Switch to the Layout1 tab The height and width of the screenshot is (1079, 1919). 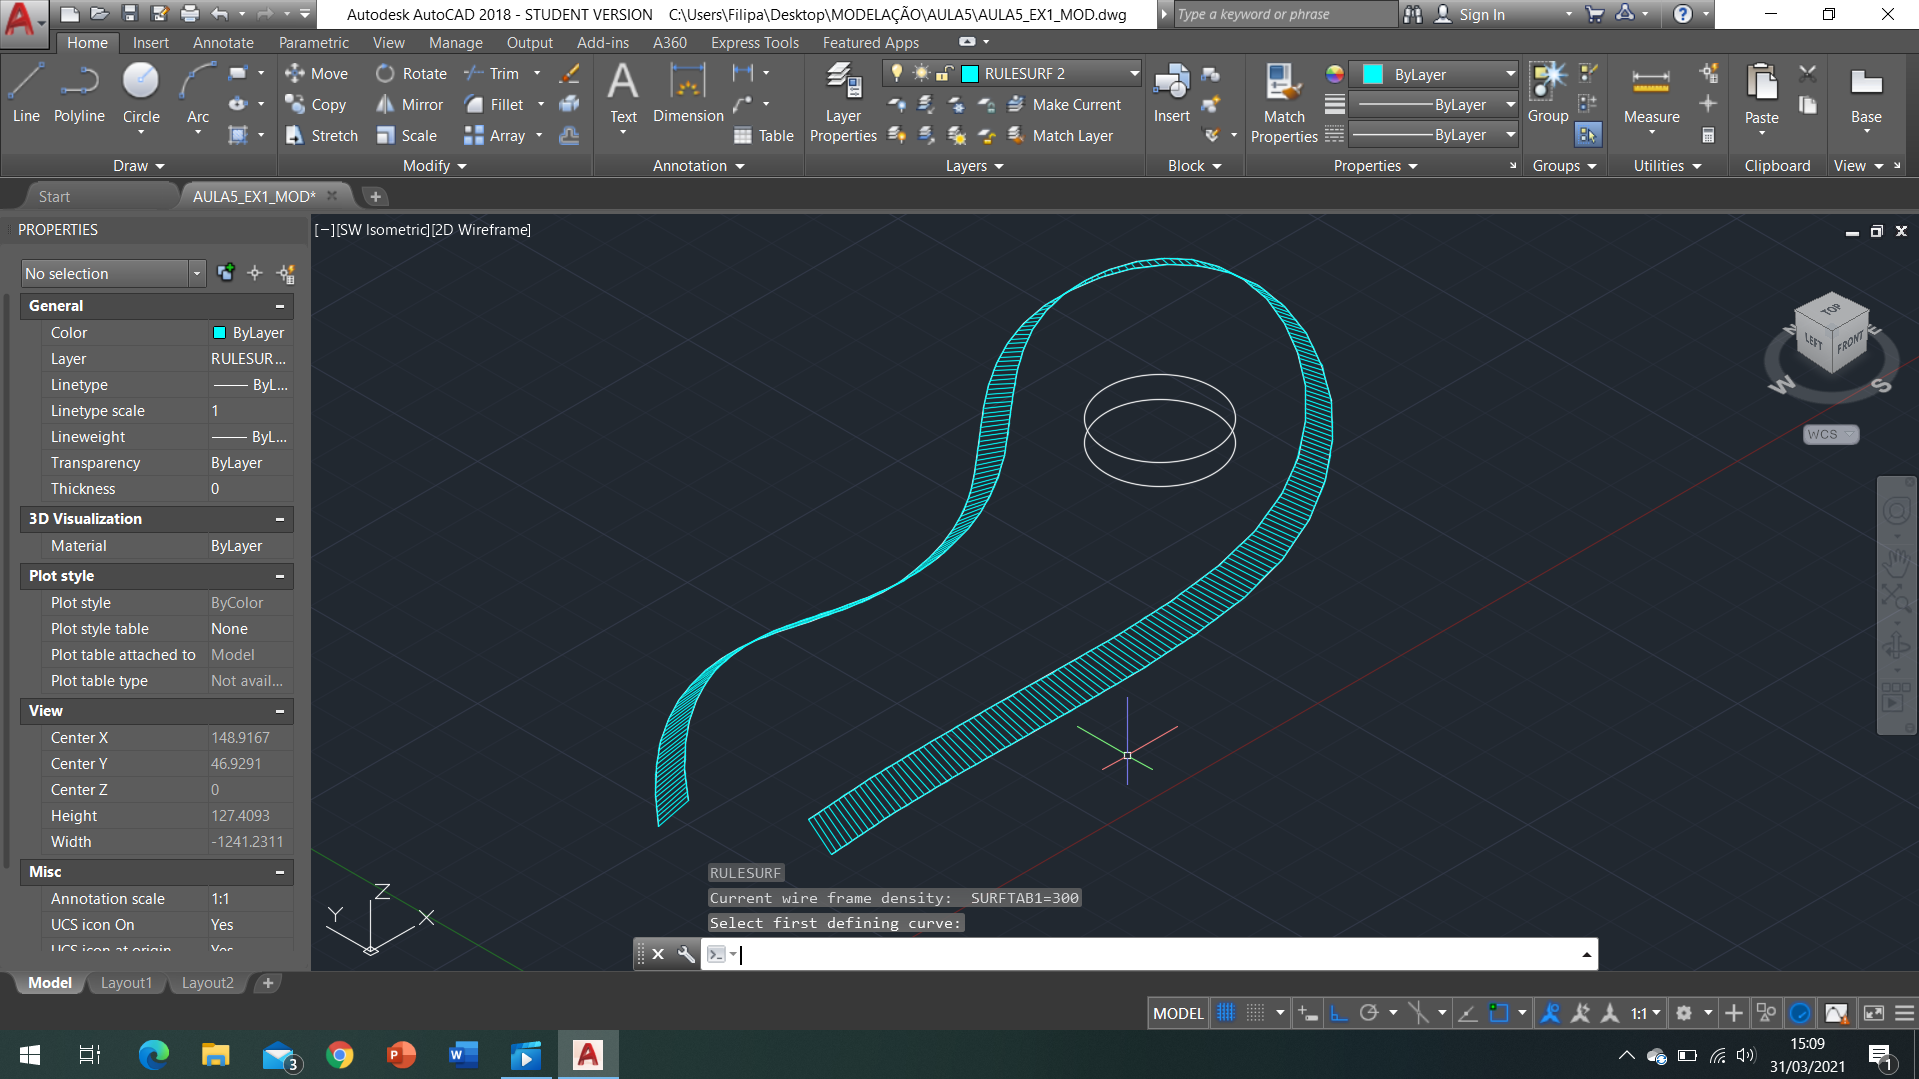(x=126, y=983)
